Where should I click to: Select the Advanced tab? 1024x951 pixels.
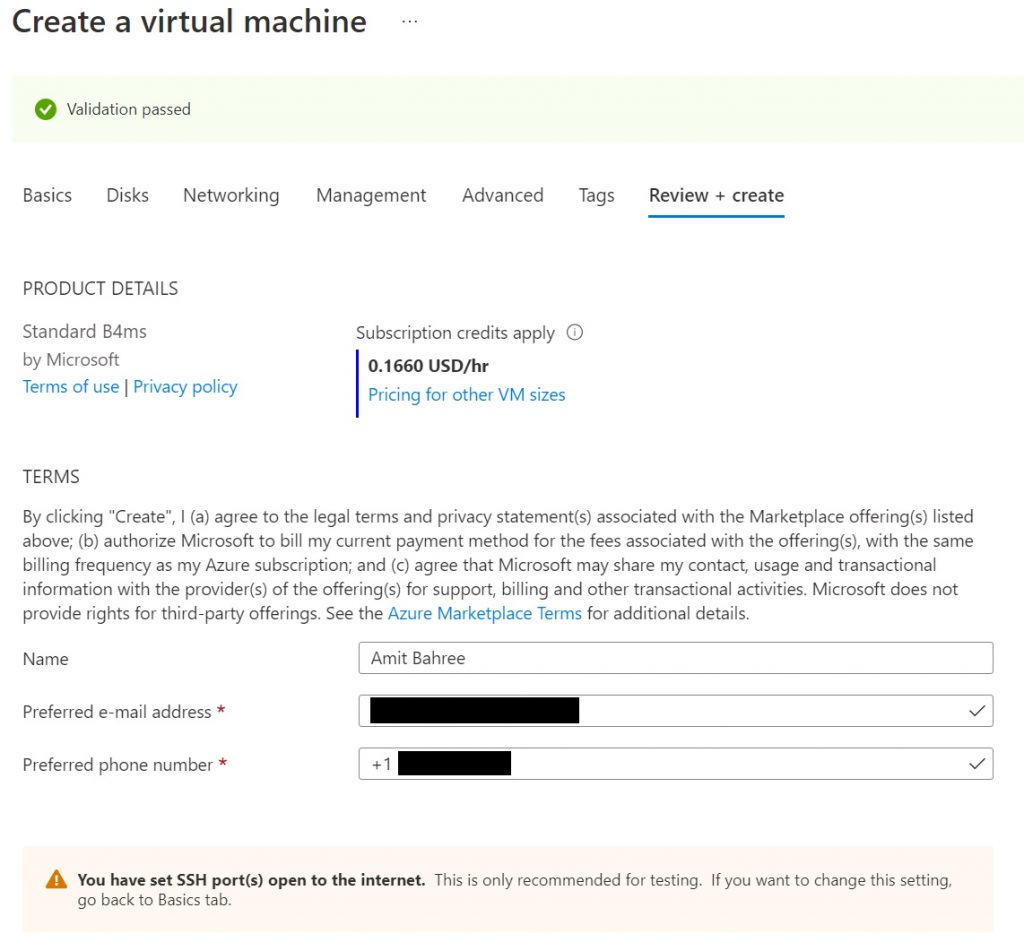click(x=503, y=195)
